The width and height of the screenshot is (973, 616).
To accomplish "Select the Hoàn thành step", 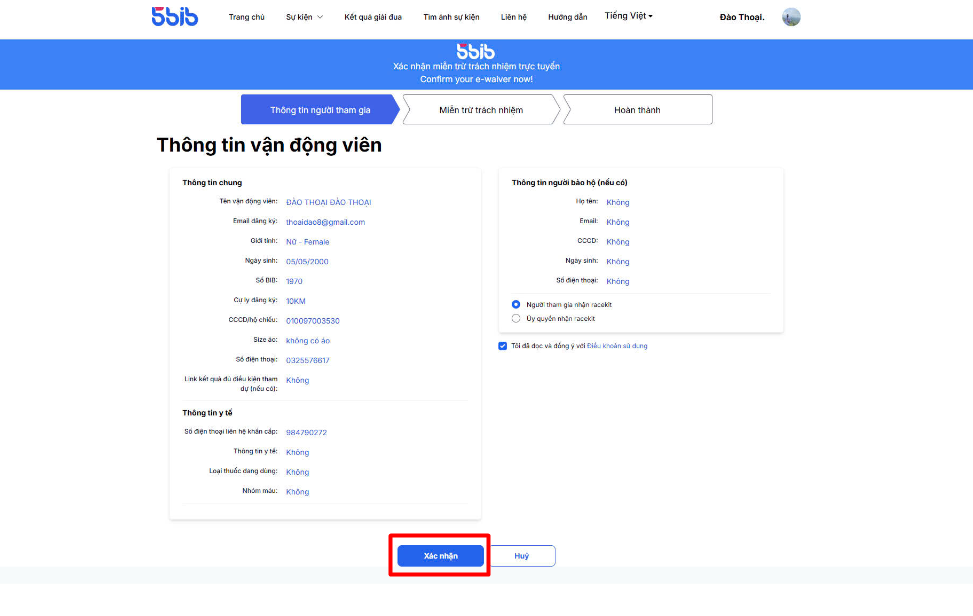I will (x=637, y=110).
